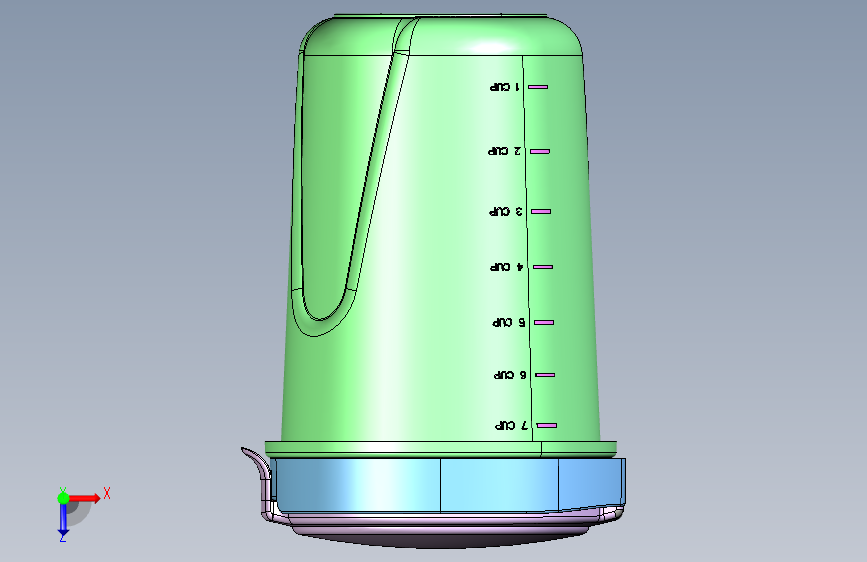This screenshot has width=867, height=562.
Task: Select the mirrored "2 CUP" label
Action: coord(504,151)
